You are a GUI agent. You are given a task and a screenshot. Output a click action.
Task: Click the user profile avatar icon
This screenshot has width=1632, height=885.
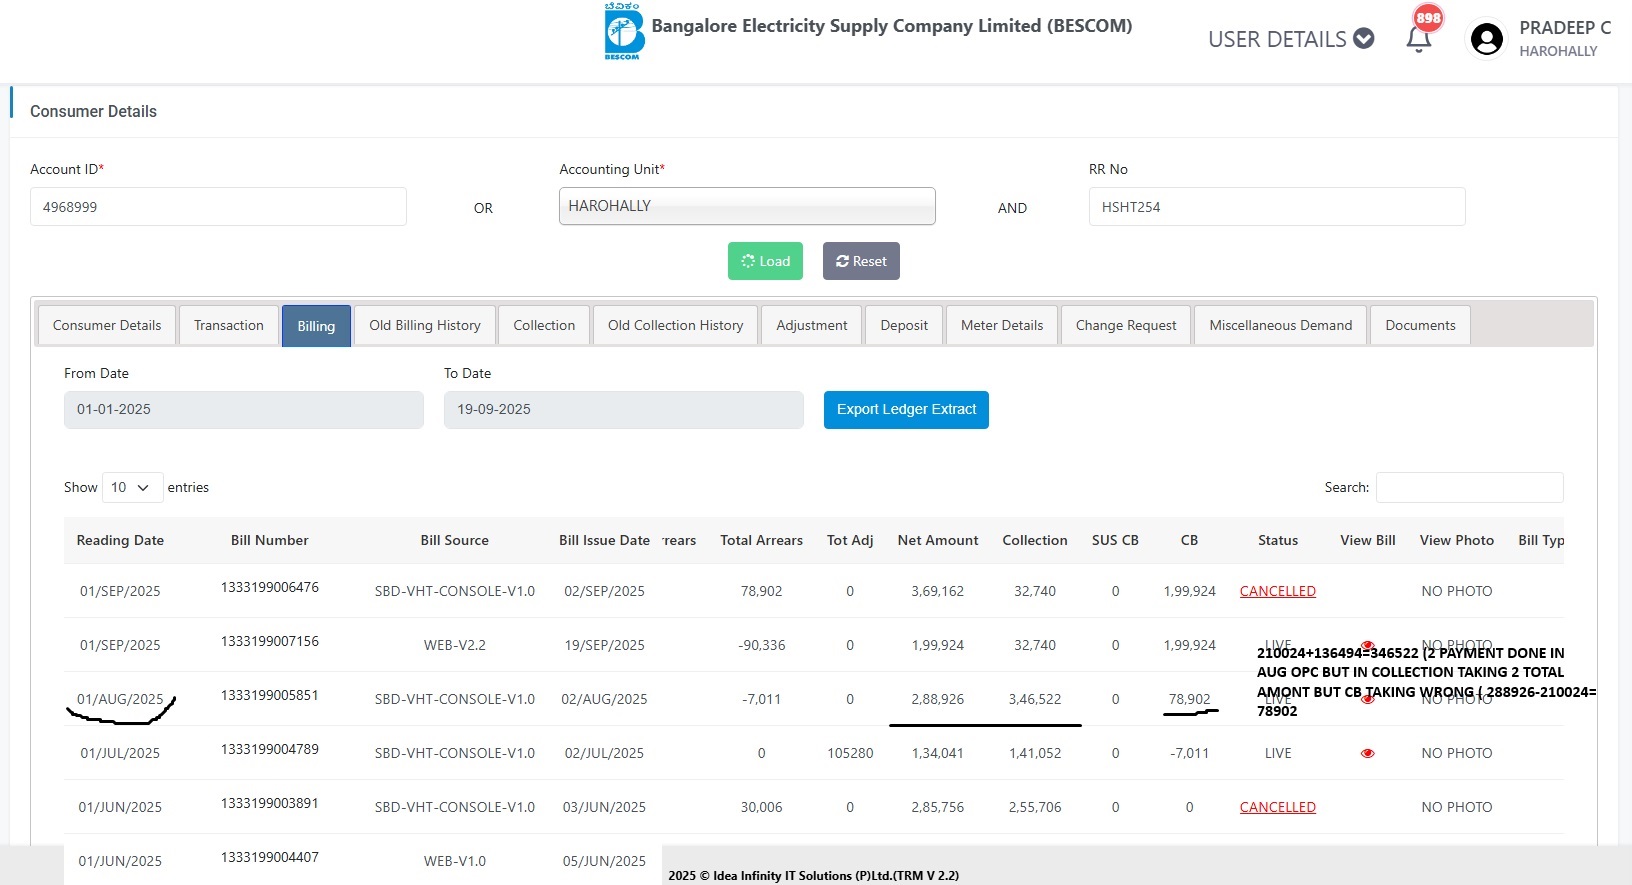coord(1486,40)
